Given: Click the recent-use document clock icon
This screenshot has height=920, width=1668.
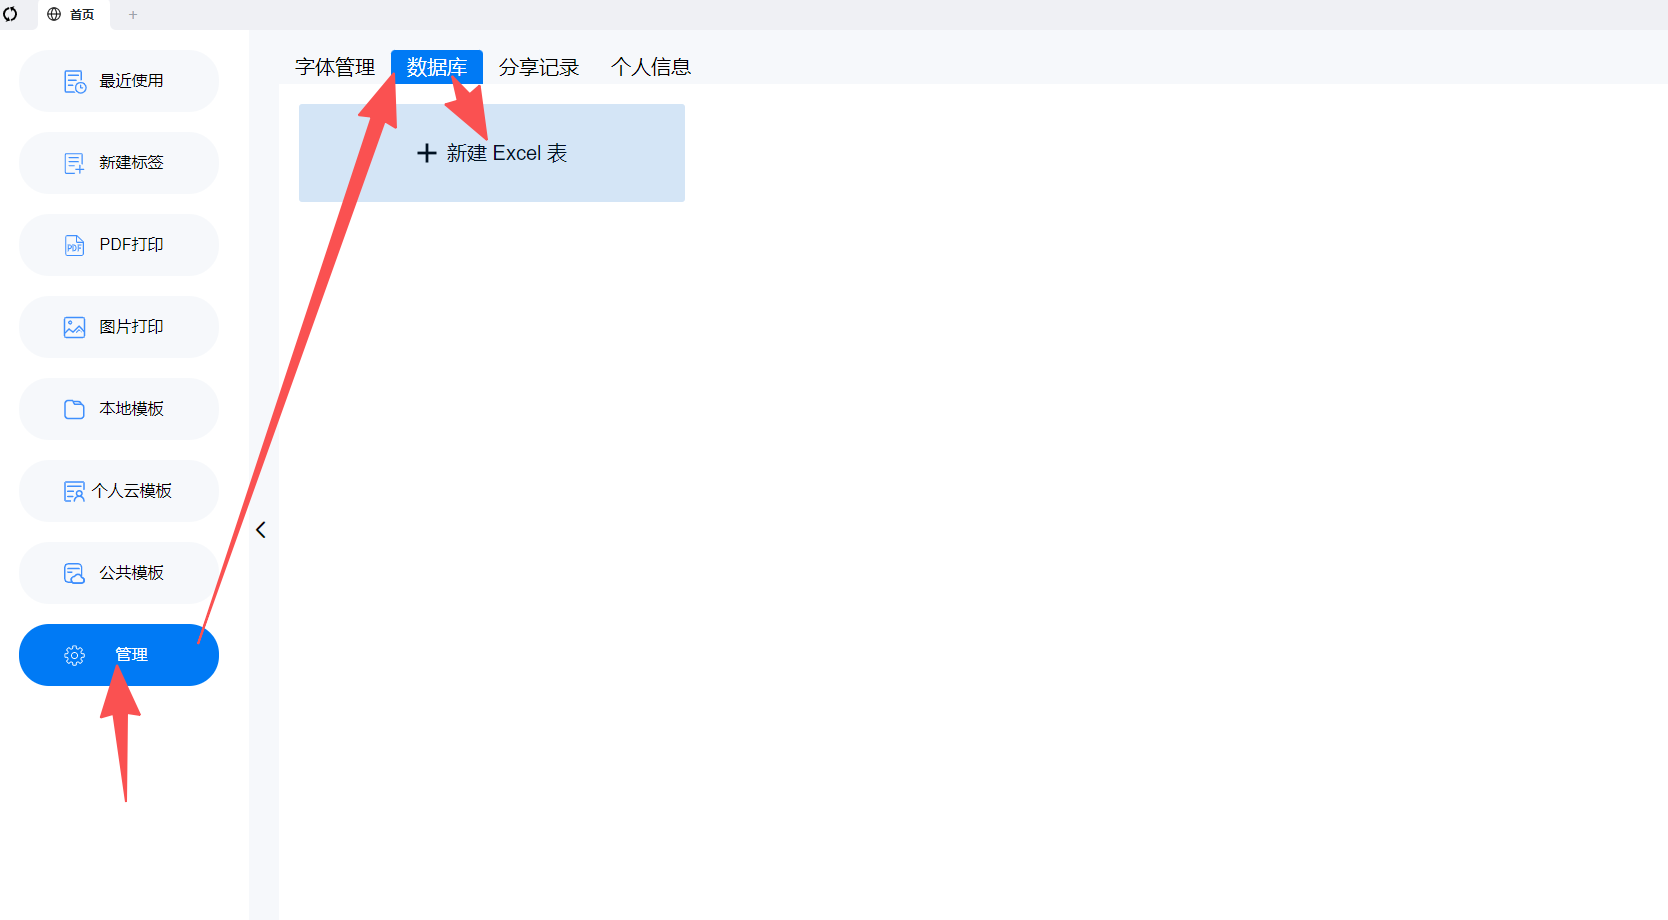Looking at the screenshot, I should (x=75, y=82).
